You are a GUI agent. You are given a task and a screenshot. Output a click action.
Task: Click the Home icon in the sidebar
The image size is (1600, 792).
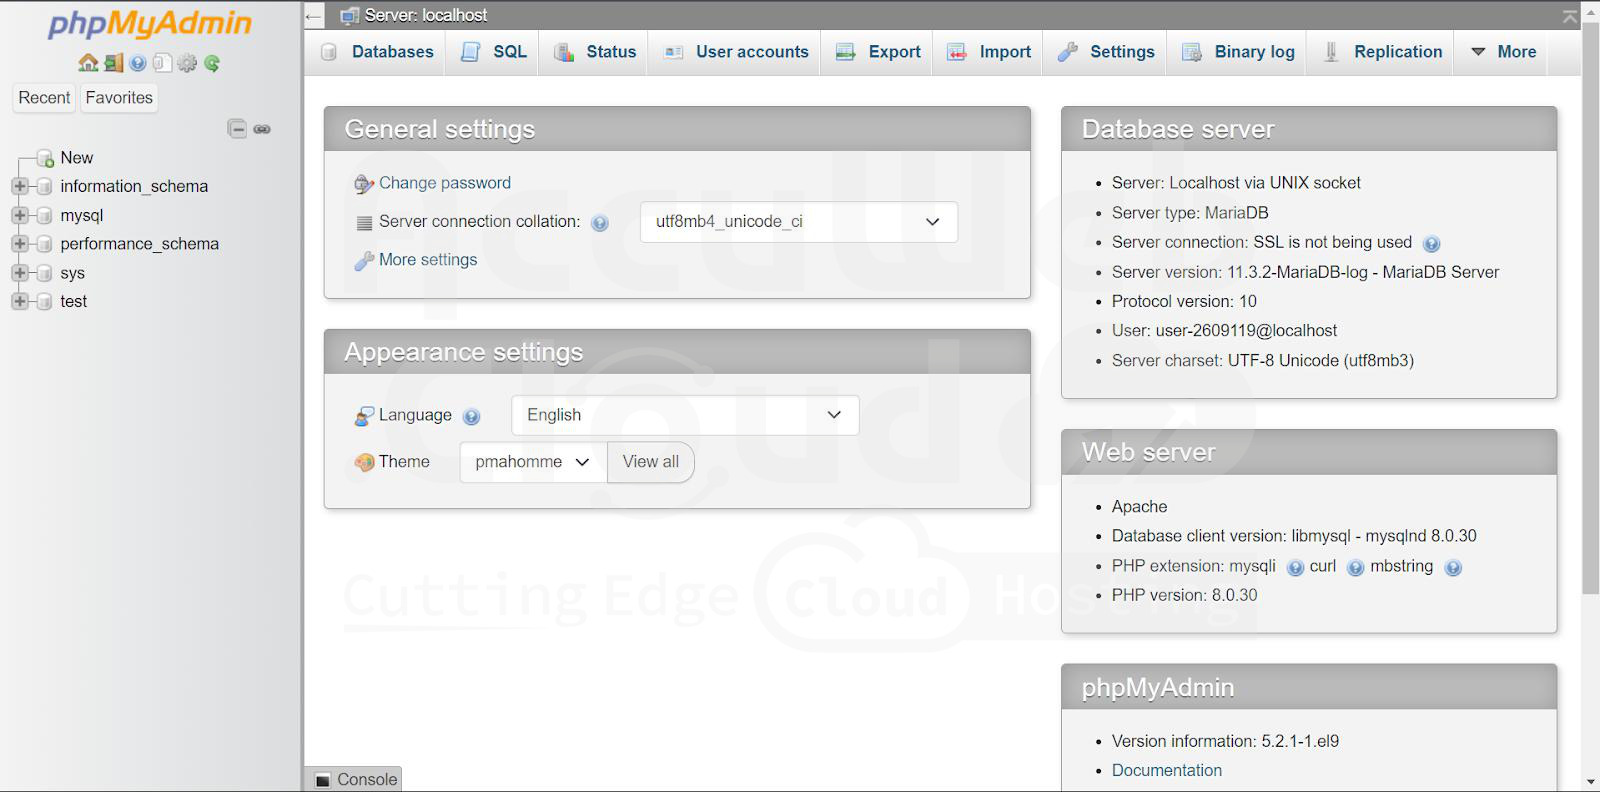pos(88,63)
